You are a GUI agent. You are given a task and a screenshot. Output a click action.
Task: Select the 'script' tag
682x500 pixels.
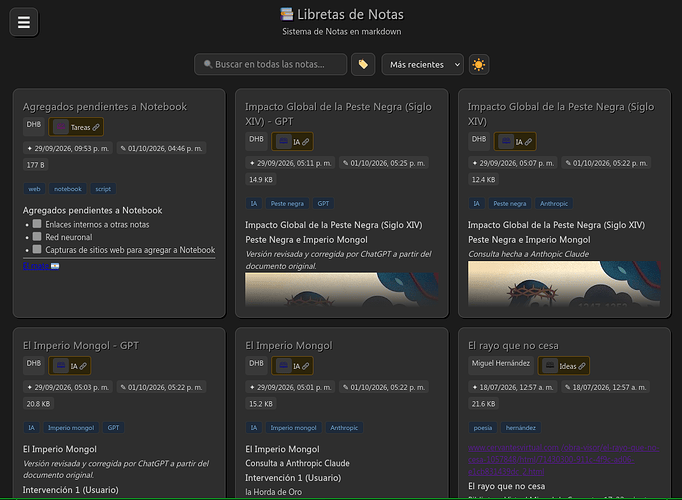click(103, 189)
